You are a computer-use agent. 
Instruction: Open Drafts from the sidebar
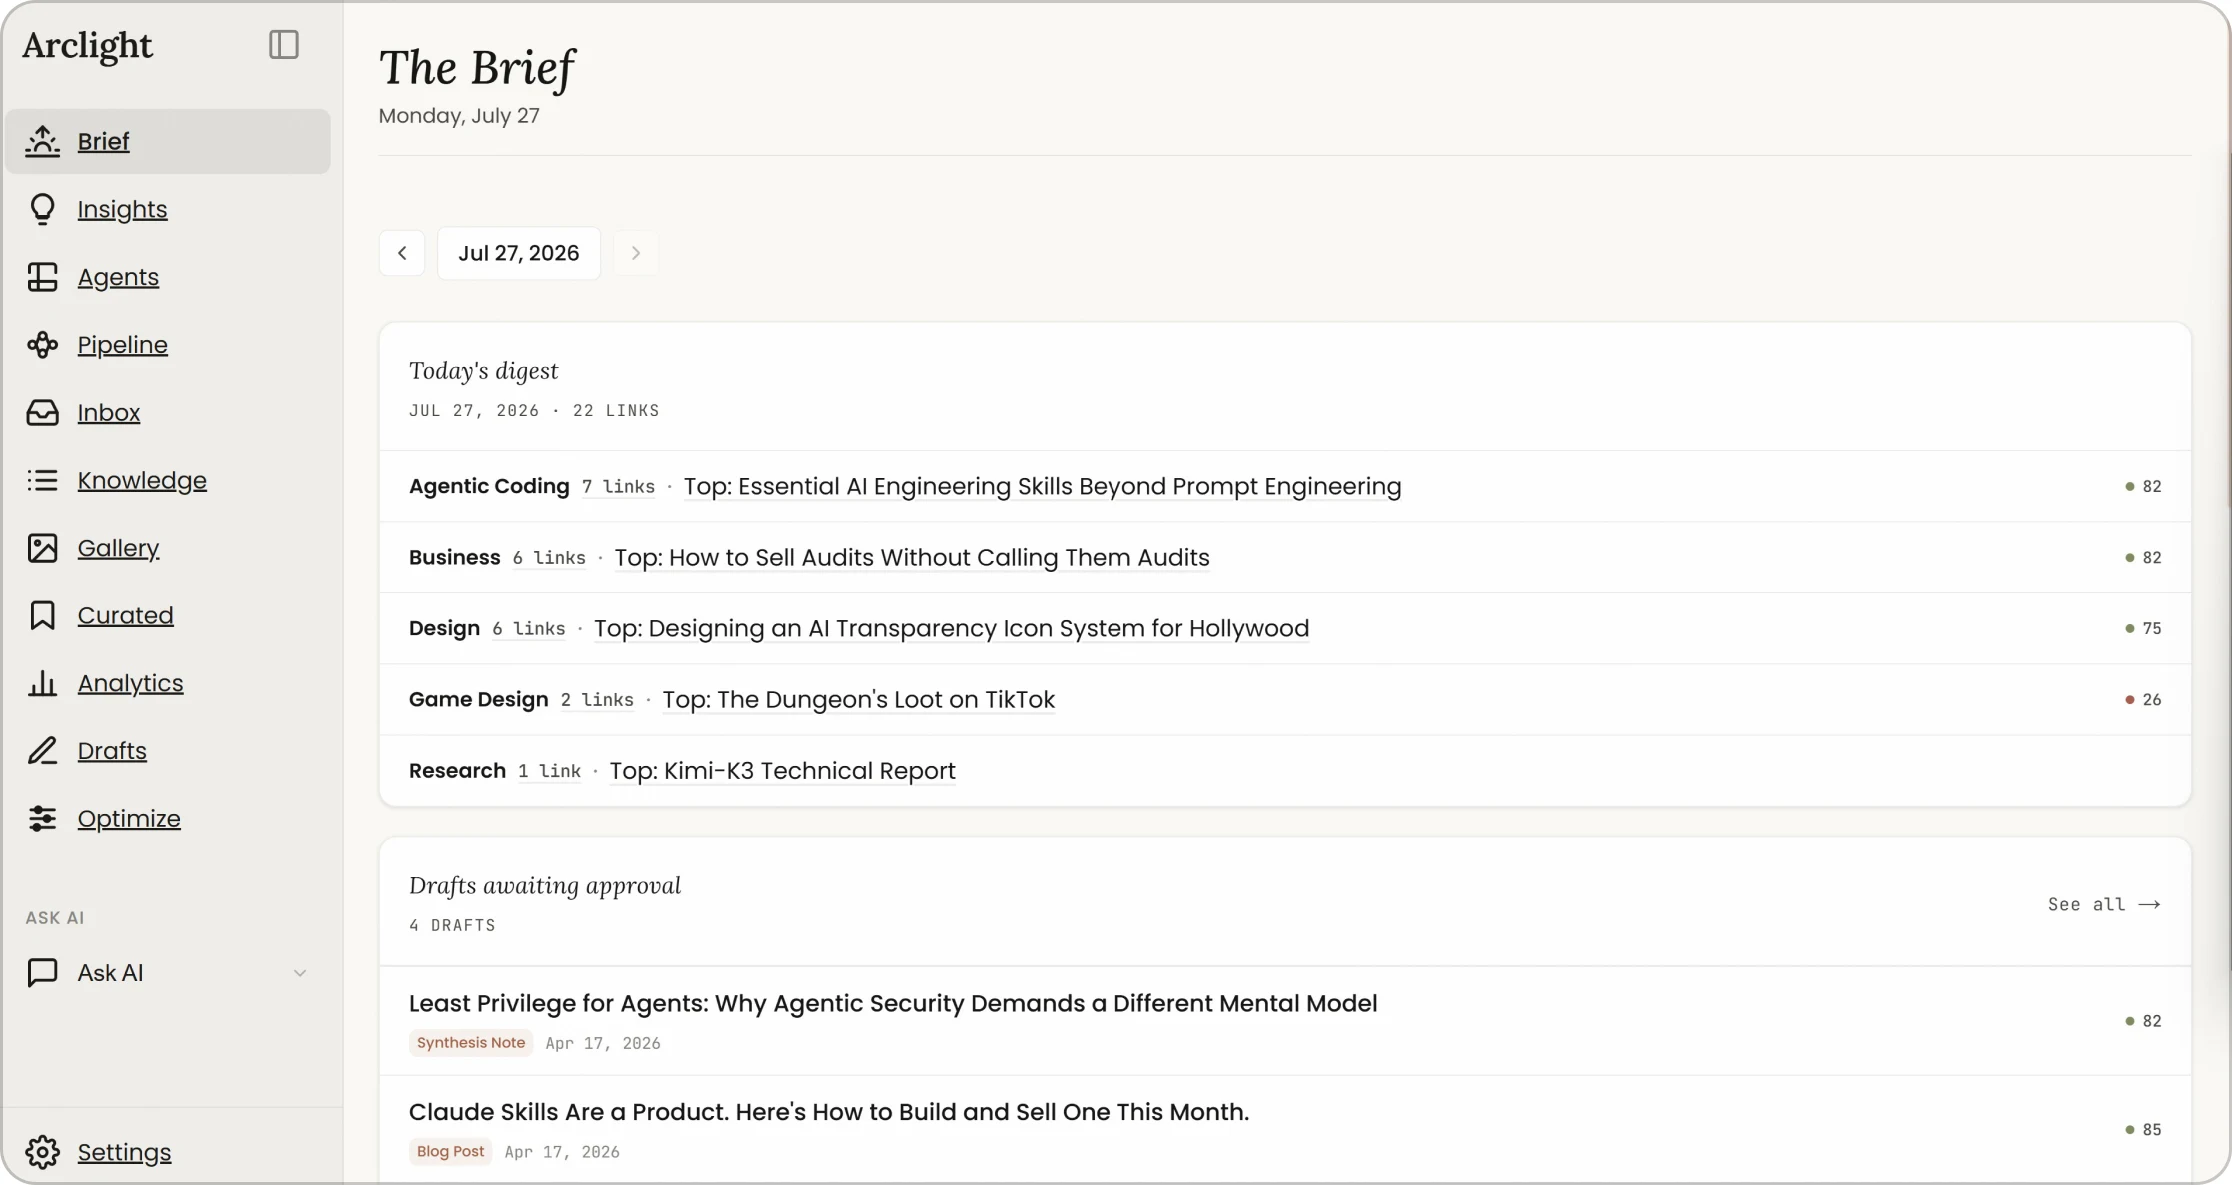(x=112, y=751)
